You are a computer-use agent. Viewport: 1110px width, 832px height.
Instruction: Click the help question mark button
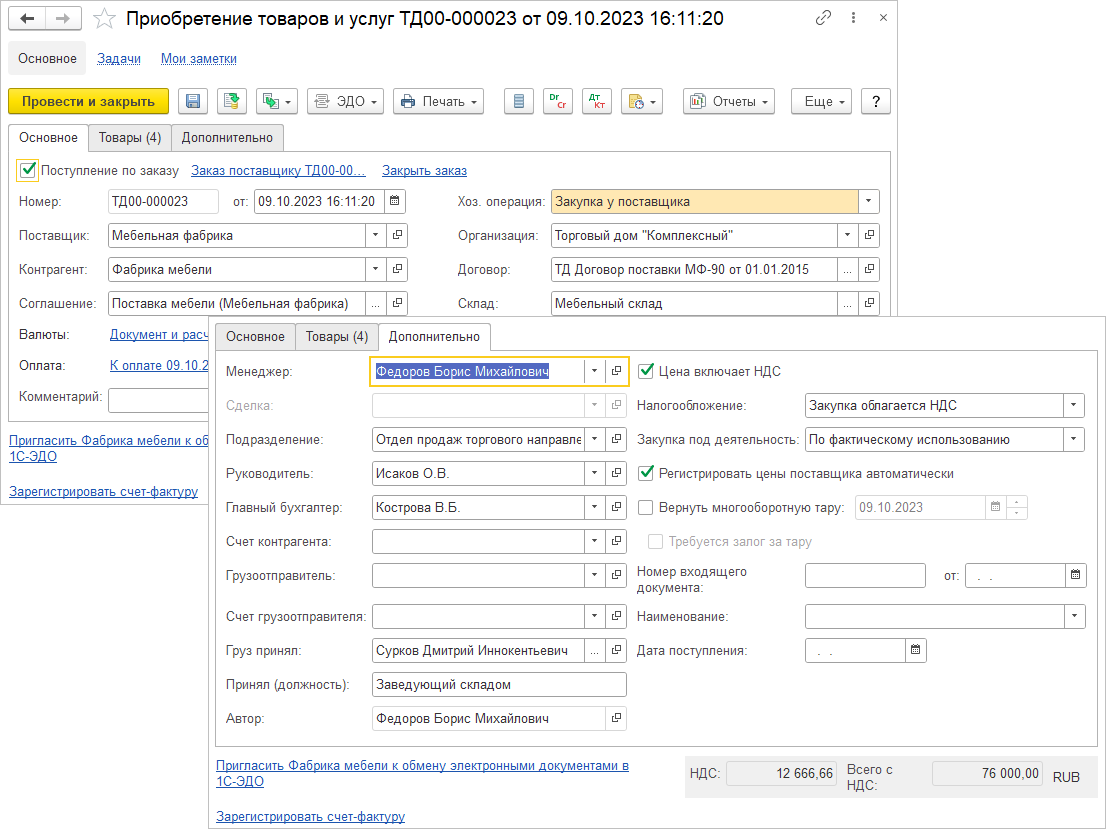876,101
